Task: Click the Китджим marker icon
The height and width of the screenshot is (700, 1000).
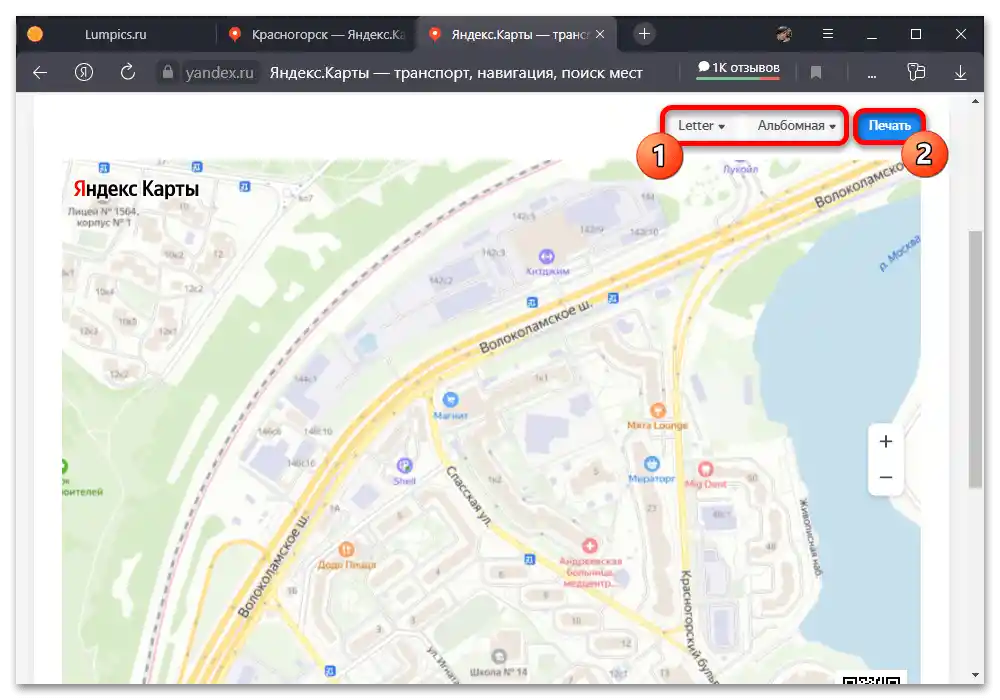Action: pyautogui.click(x=547, y=256)
